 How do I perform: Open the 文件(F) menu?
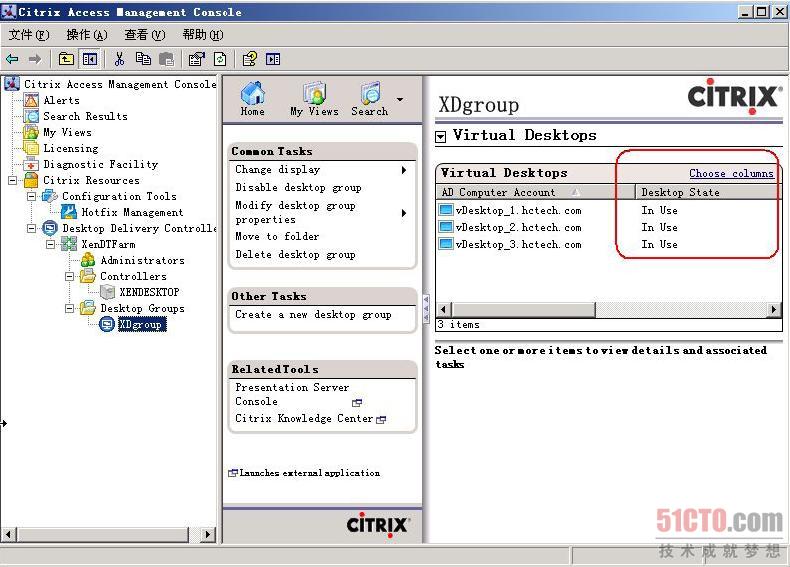[x=29, y=35]
